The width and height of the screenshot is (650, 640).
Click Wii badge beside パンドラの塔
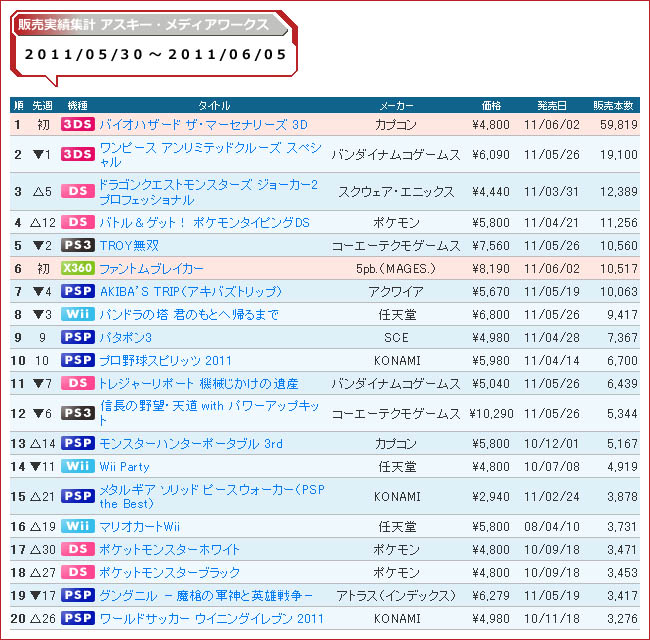click(78, 314)
